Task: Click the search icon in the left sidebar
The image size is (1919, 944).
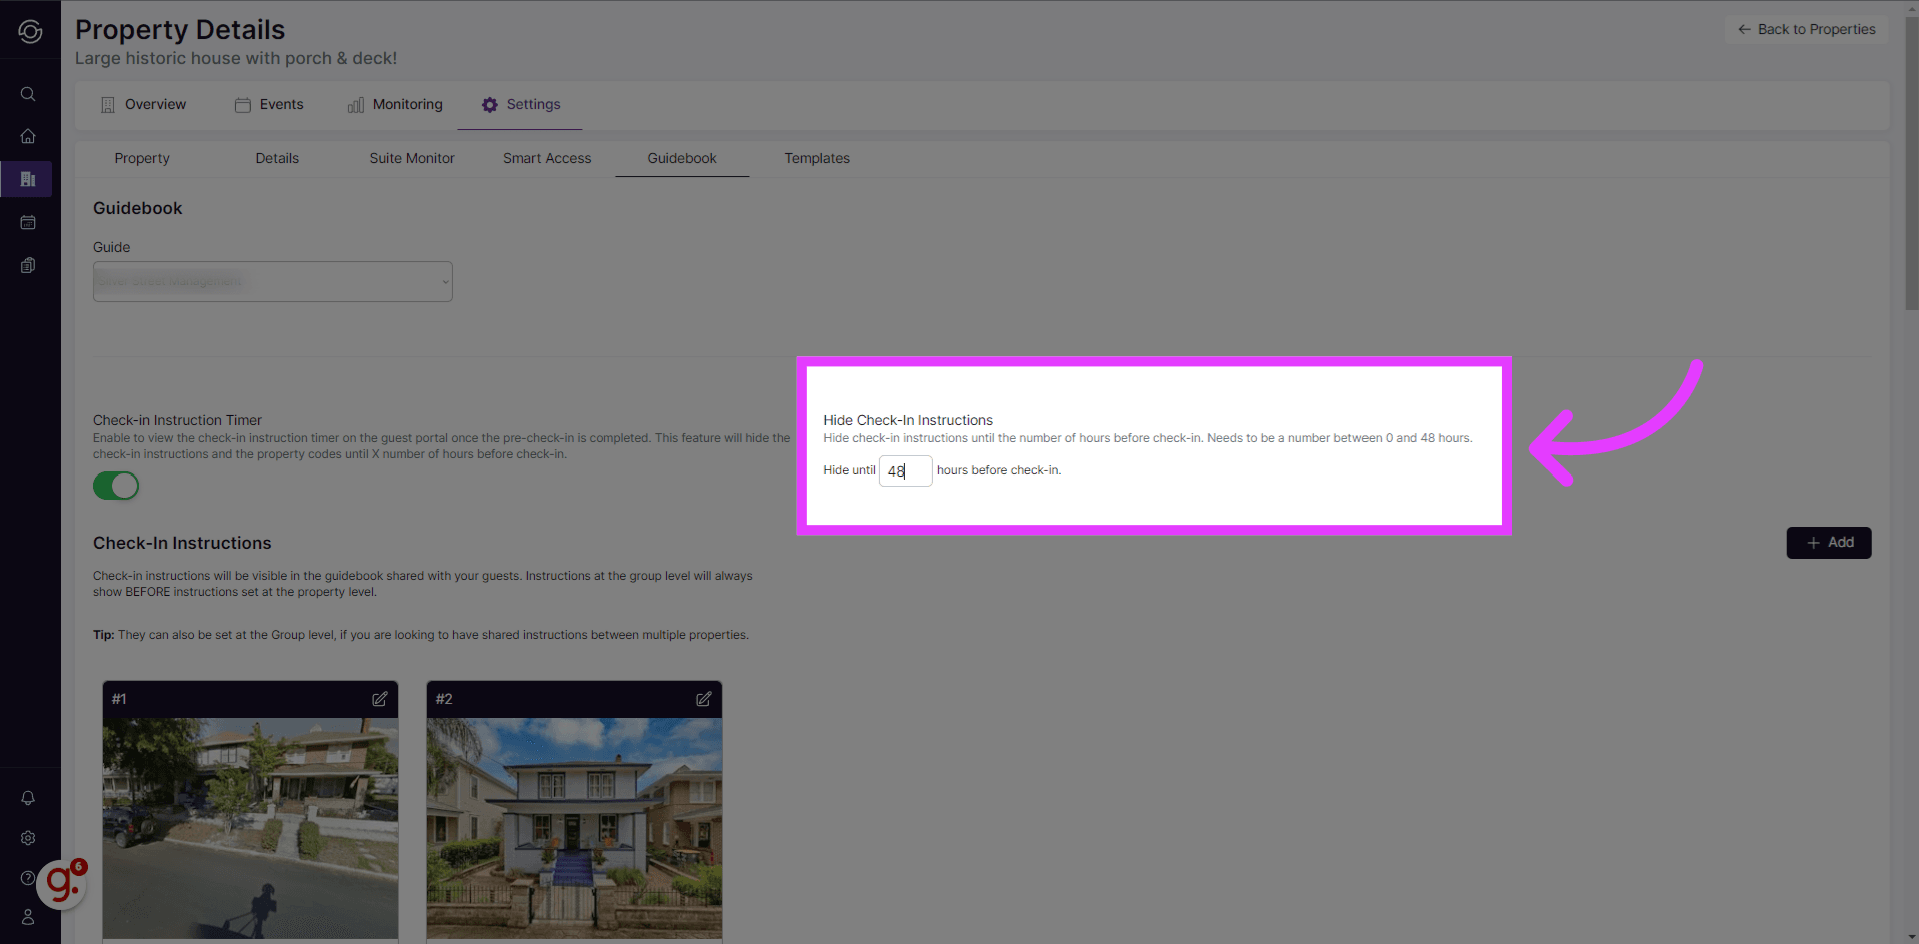Action: [28, 94]
